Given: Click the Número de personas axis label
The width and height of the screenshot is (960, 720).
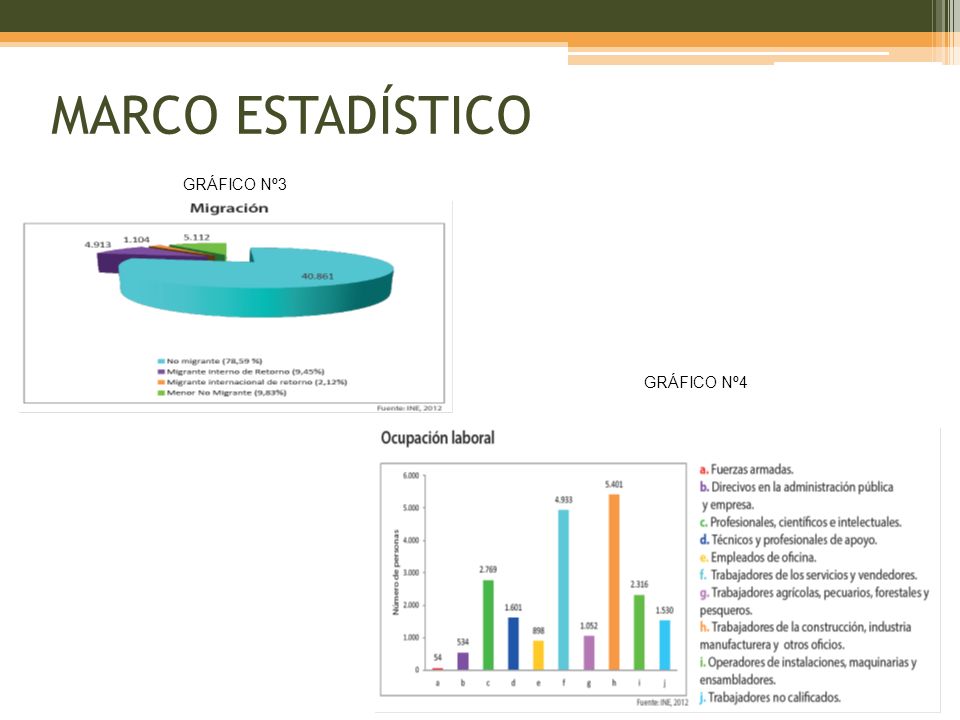Looking at the screenshot, I should (x=396, y=572).
